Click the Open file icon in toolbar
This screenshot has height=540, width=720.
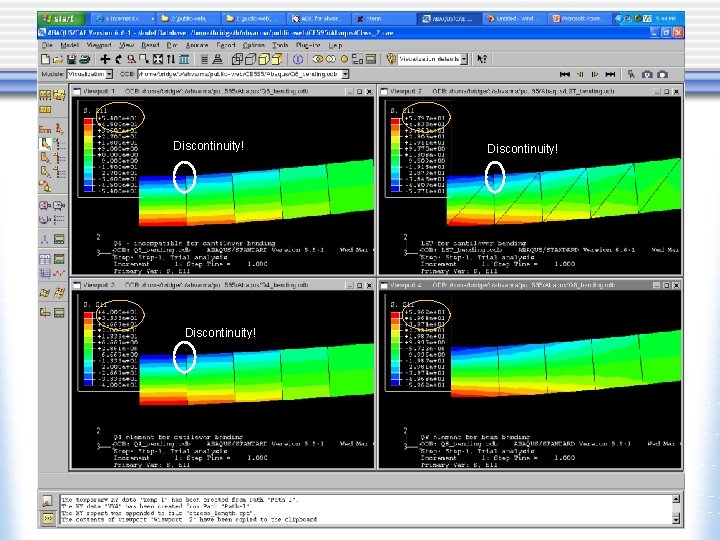pyautogui.click(x=59, y=59)
